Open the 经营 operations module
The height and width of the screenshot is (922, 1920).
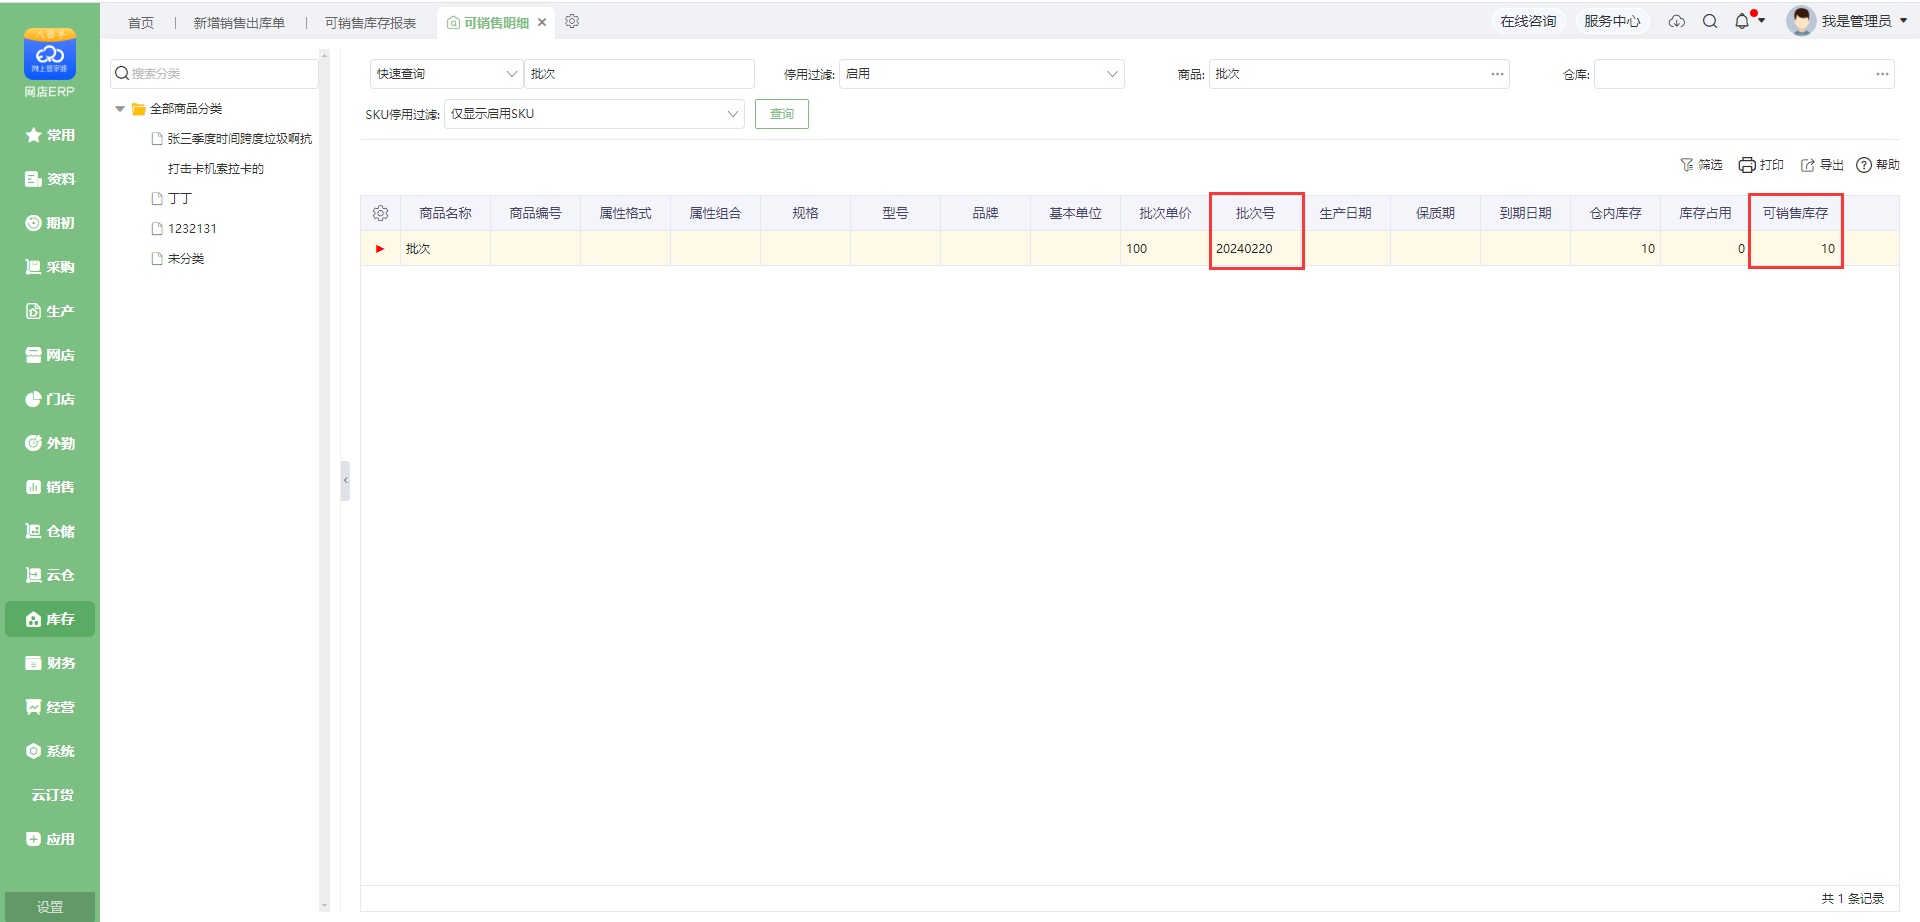click(50, 707)
